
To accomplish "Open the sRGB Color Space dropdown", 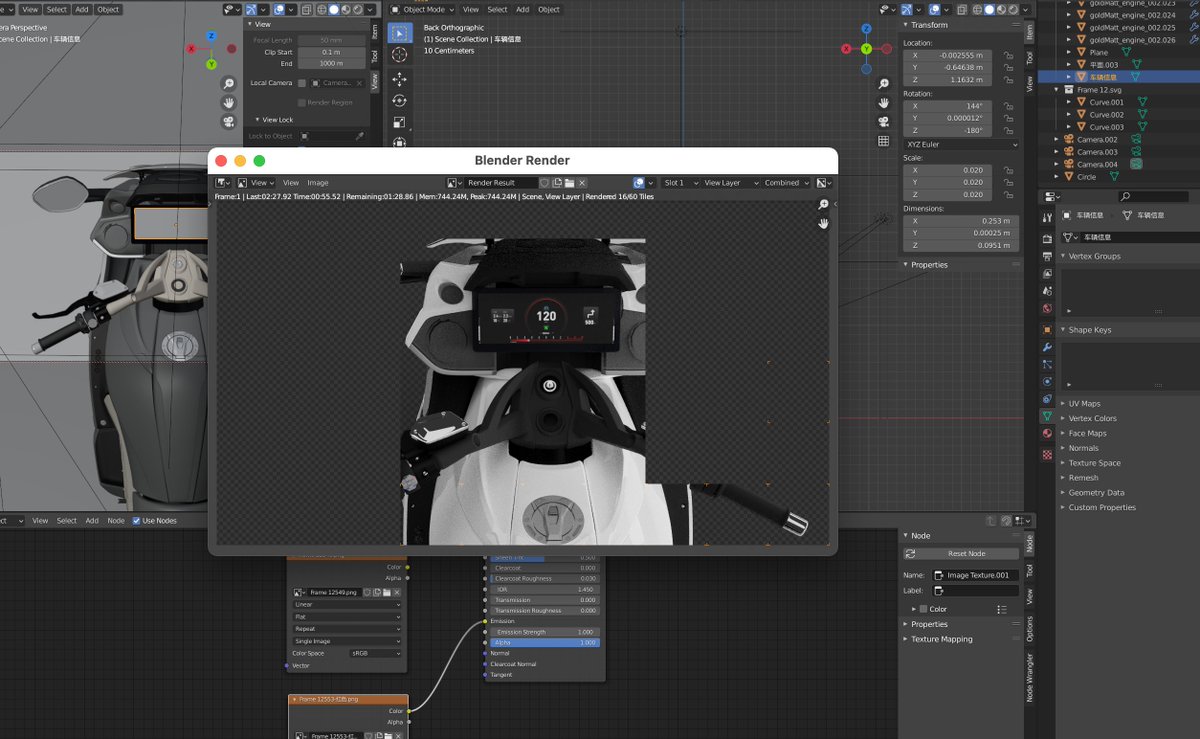I will [x=376, y=653].
